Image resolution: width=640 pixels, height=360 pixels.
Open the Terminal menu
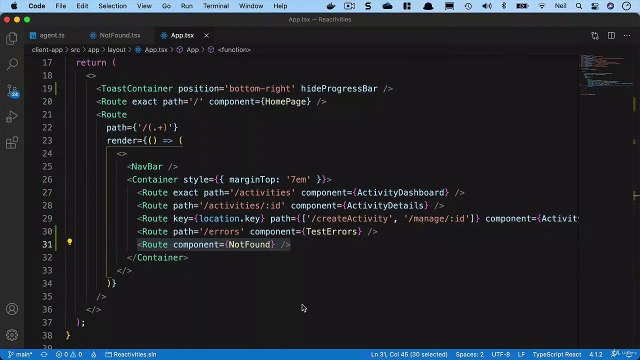point(216,6)
